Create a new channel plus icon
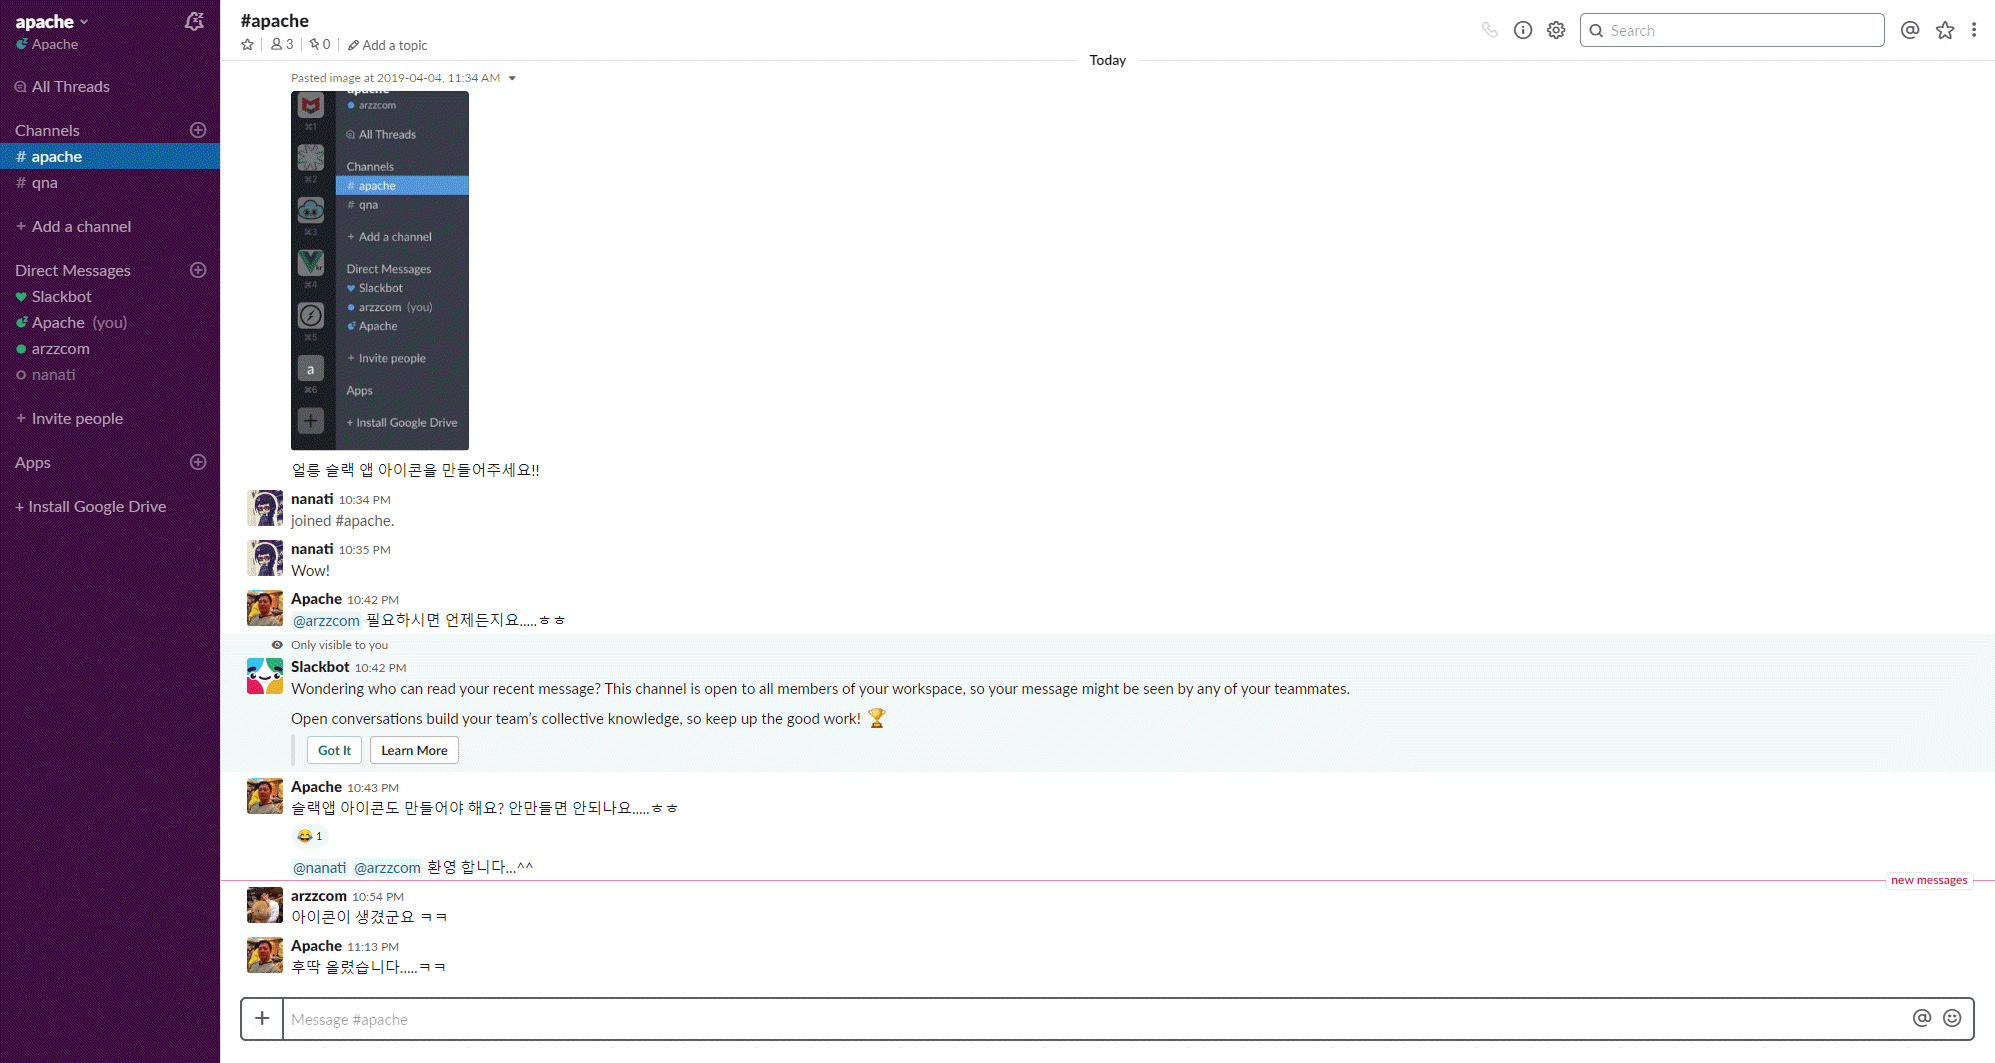 198,130
